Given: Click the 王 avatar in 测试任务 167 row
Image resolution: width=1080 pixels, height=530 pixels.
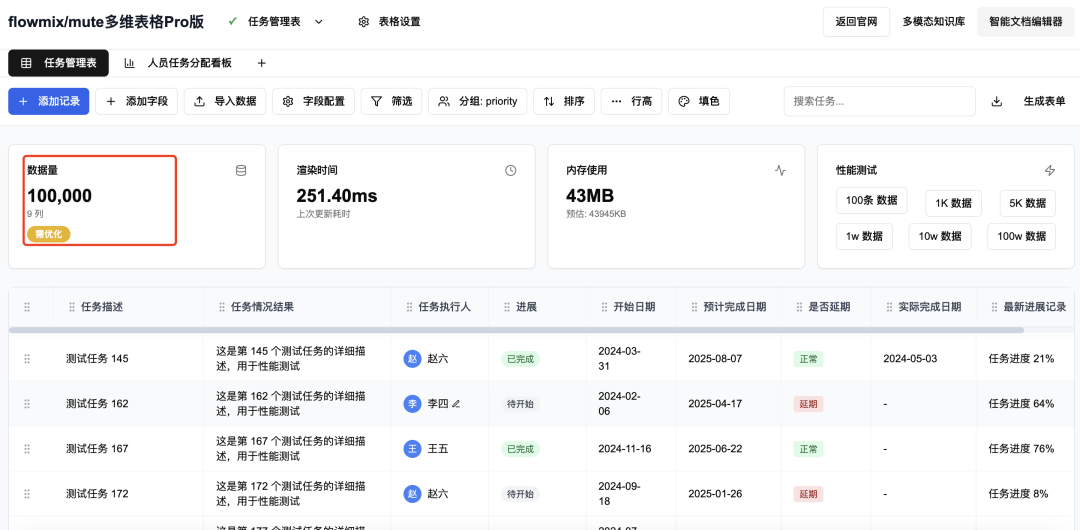Looking at the screenshot, I should click(413, 449).
